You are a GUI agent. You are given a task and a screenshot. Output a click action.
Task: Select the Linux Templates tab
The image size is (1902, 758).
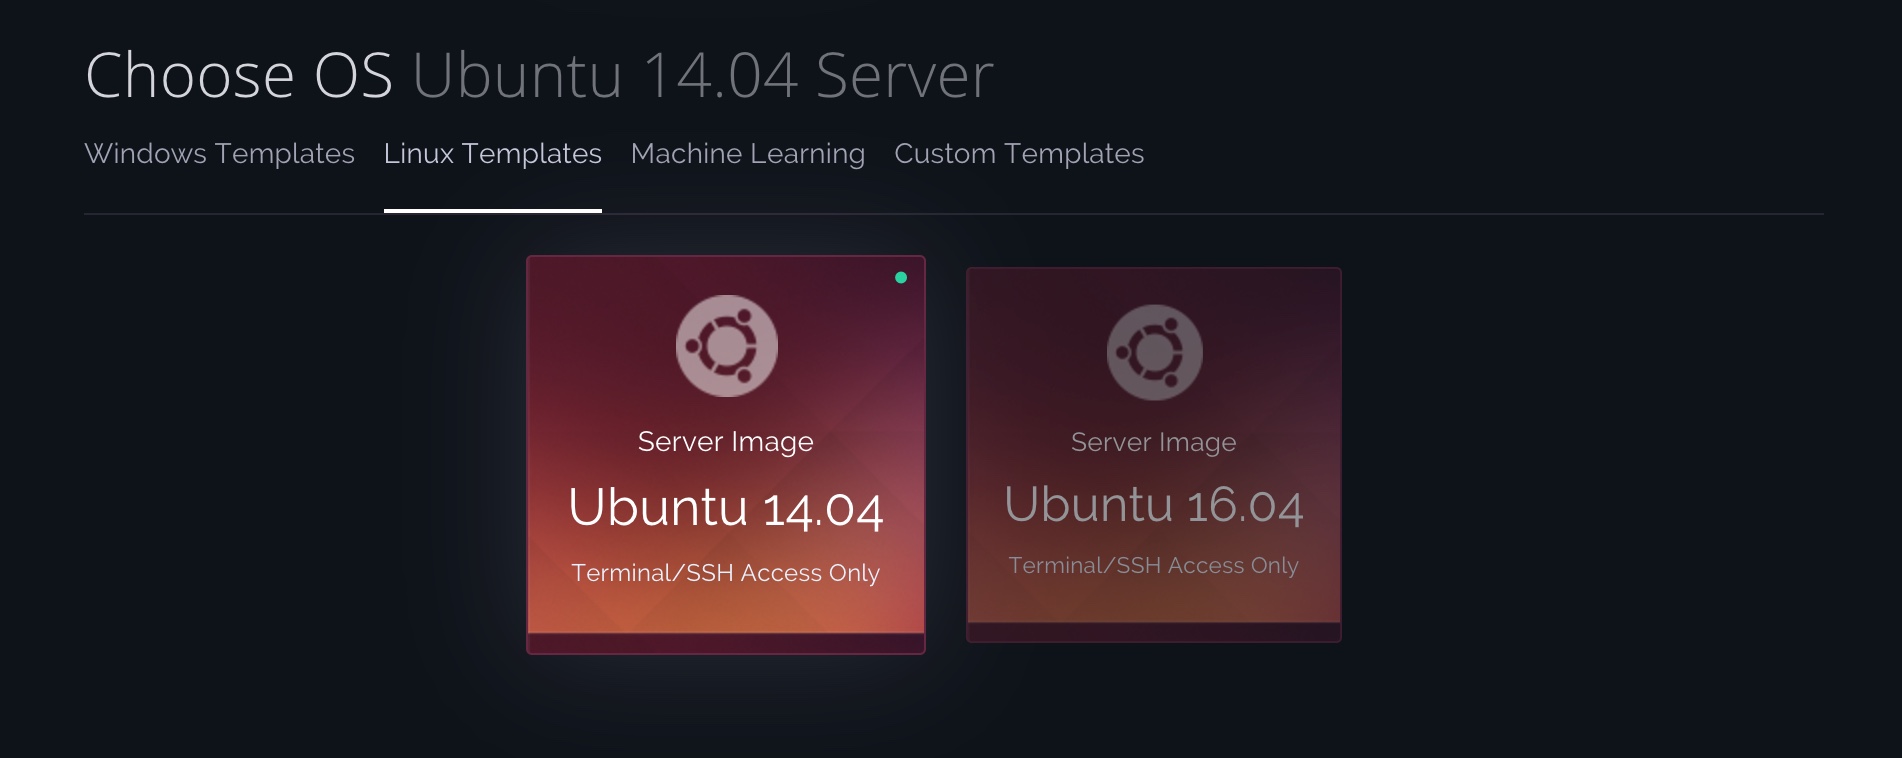(492, 154)
